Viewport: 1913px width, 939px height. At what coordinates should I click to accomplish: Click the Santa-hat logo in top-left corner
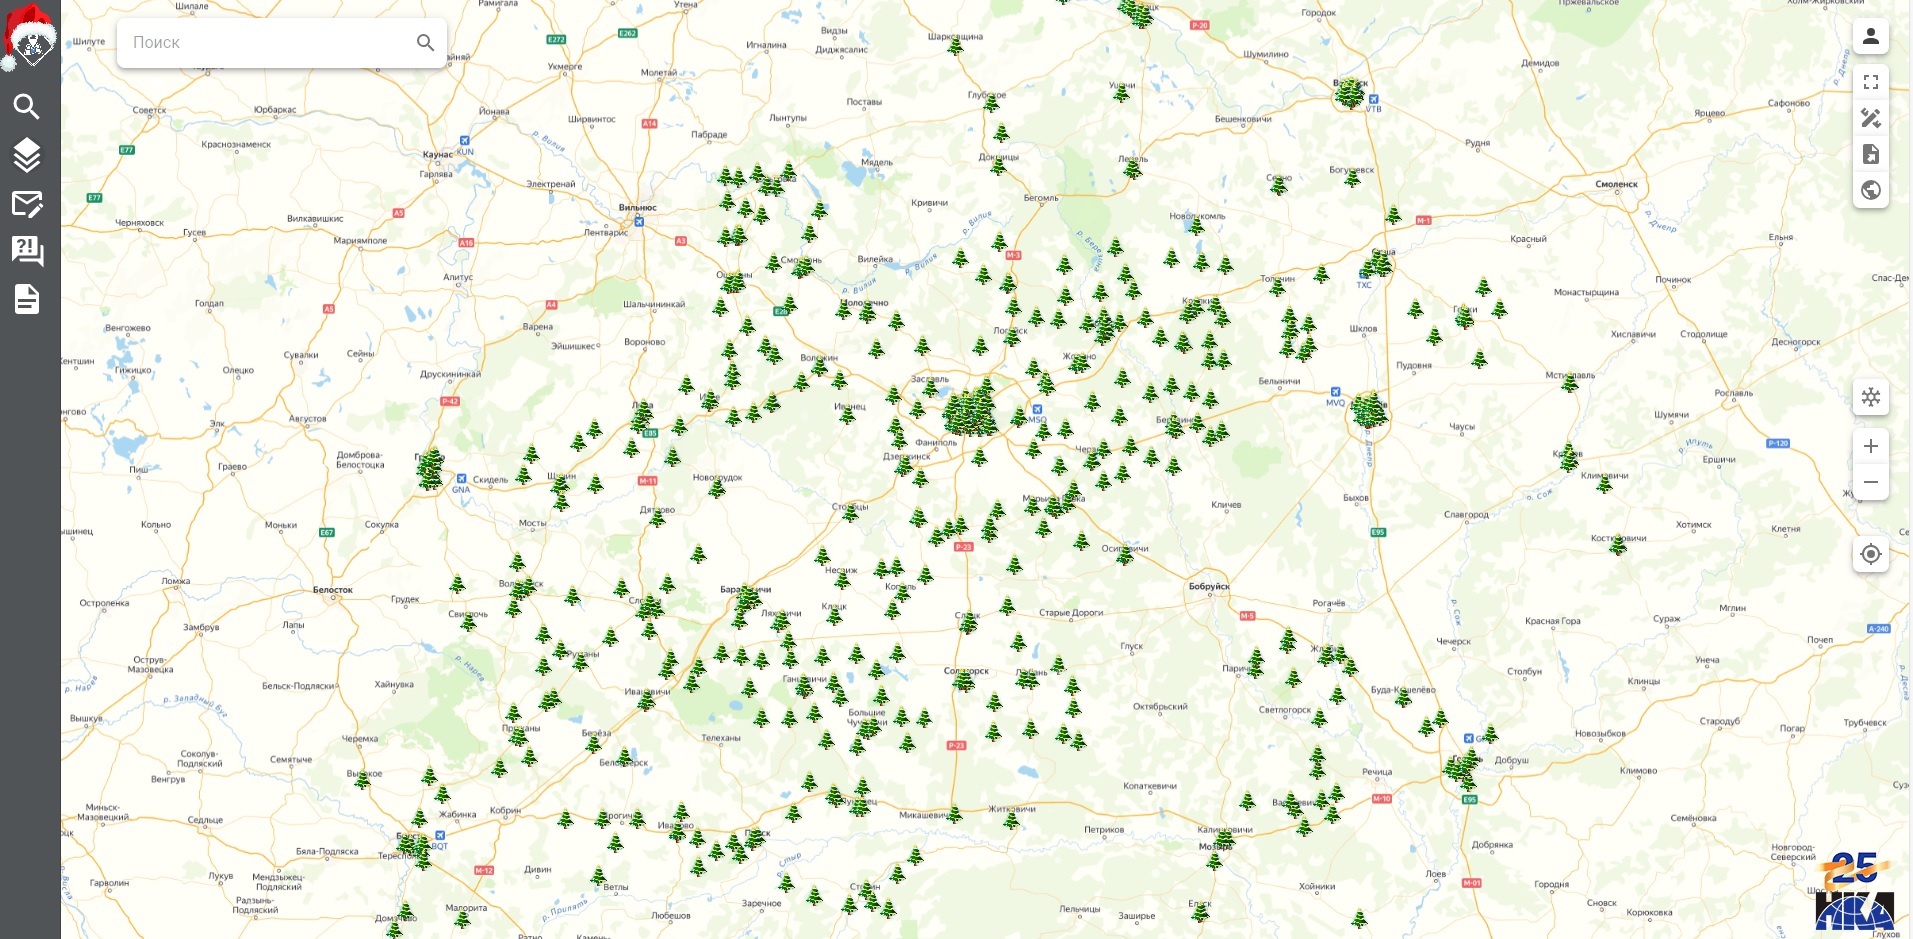[30, 38]
